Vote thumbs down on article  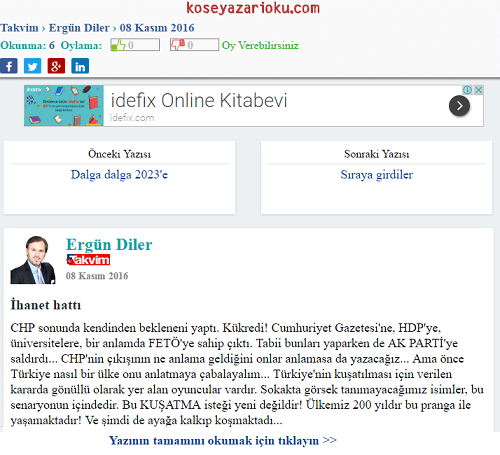[x=194, y=45]
